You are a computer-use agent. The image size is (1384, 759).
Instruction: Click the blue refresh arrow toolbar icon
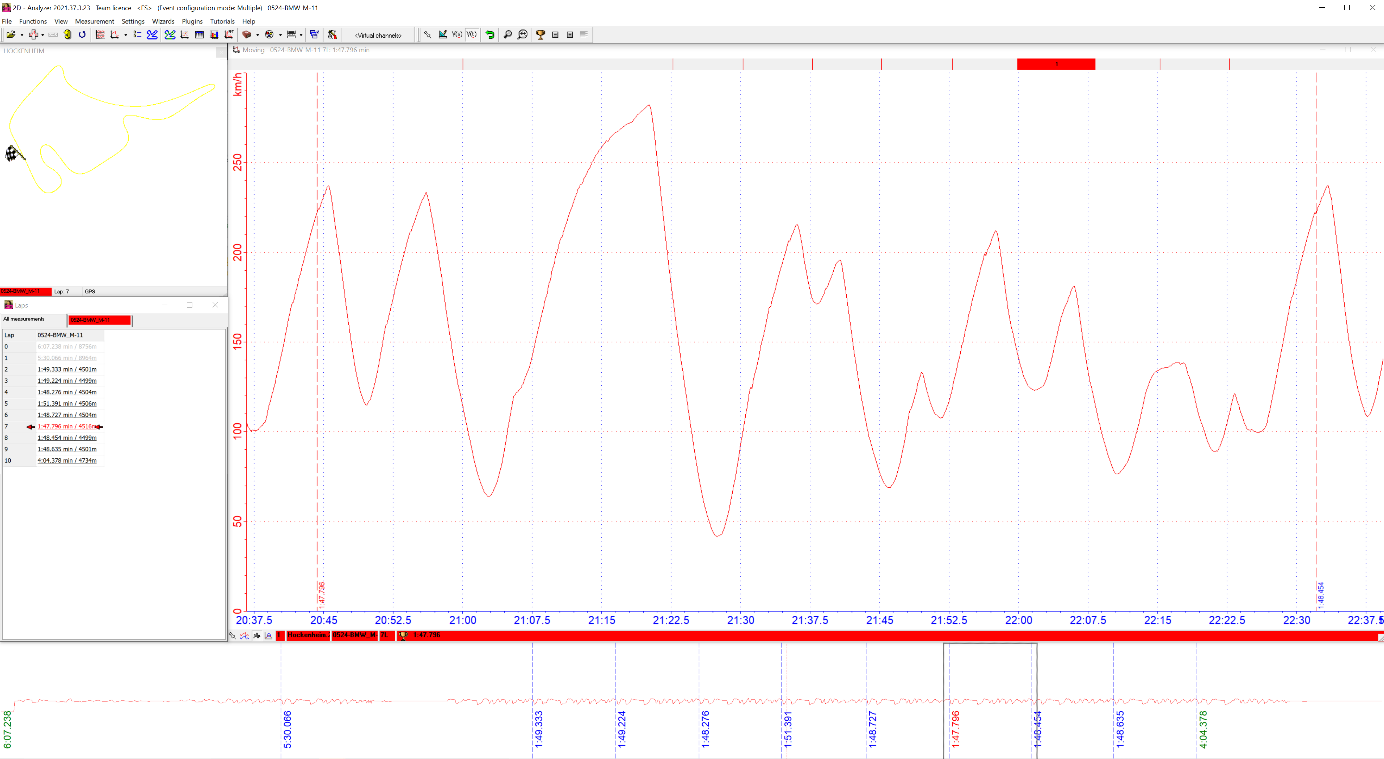pyautogui.click(x=82, y=34)
